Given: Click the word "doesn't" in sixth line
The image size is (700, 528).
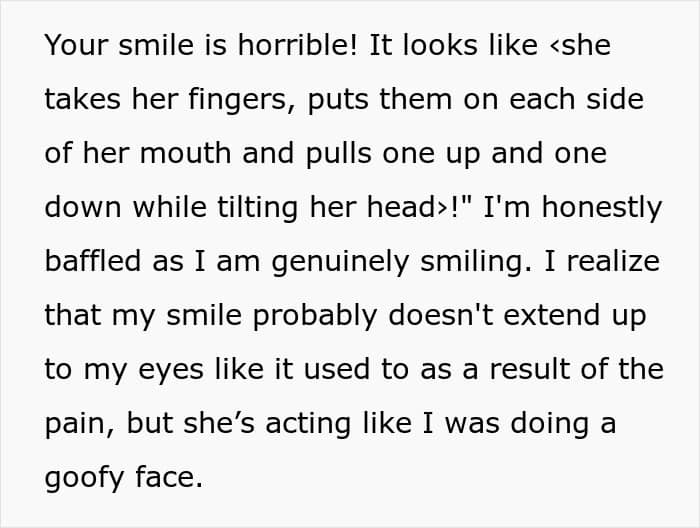Looking at the screenshot, I should coord(441,315).
